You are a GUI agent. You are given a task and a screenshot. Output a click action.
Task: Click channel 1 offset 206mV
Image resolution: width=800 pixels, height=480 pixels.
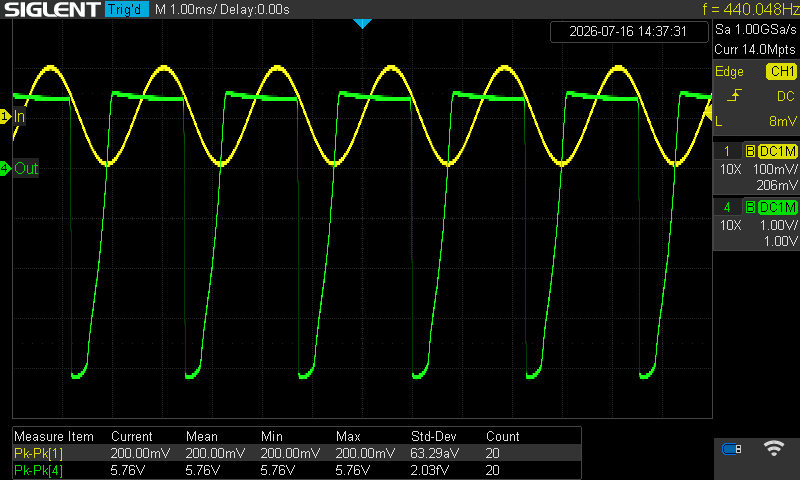777,185
